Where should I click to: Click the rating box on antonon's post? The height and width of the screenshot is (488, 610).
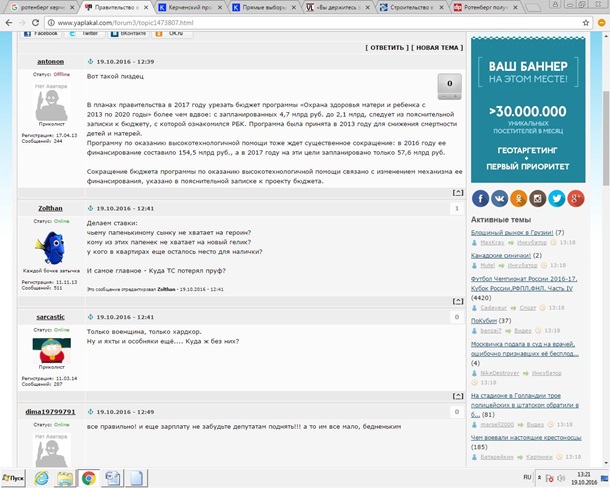click(450, 84)
